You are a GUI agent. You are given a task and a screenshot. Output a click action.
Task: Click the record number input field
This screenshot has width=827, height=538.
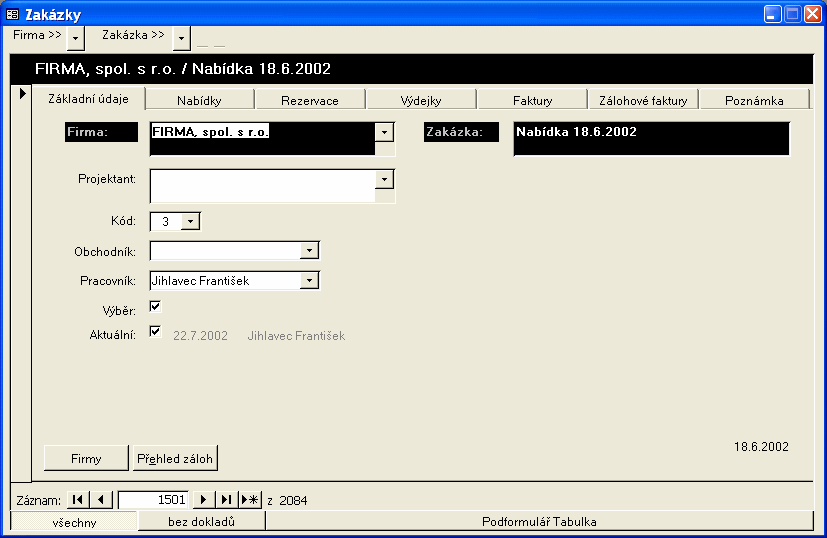coord(152,499)
